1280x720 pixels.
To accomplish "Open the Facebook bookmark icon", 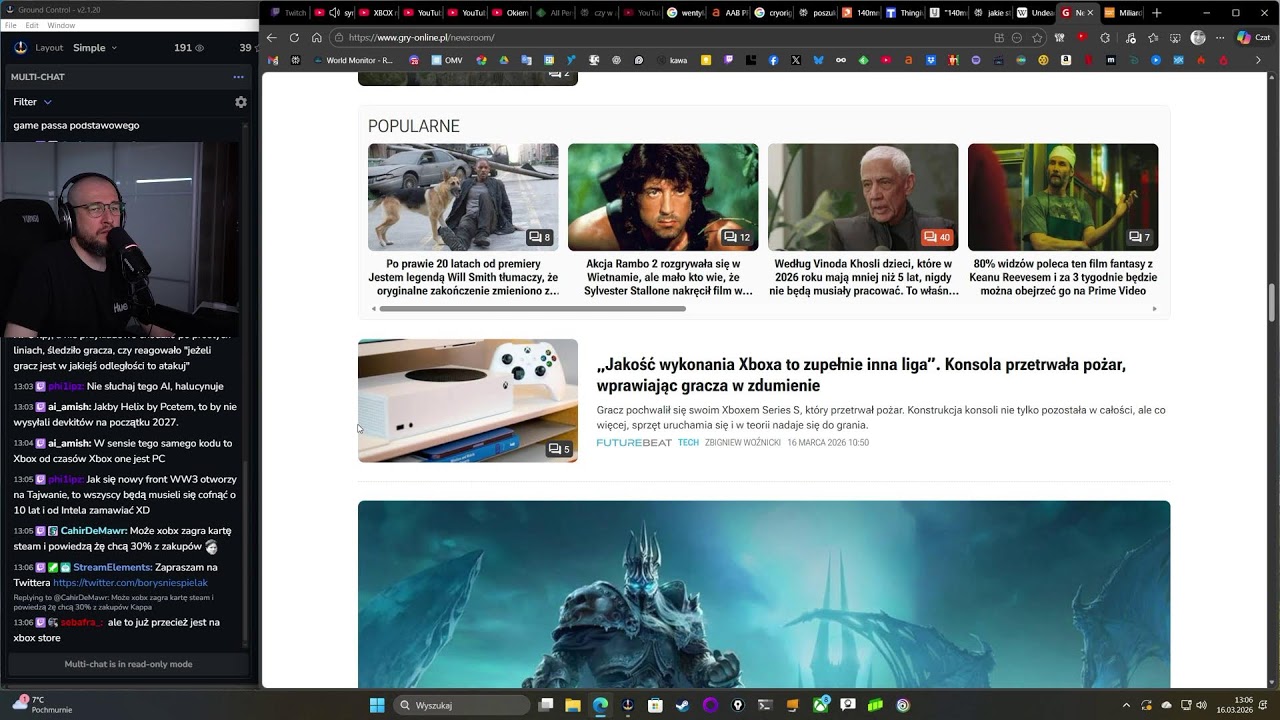I will (x=773, y=60).
